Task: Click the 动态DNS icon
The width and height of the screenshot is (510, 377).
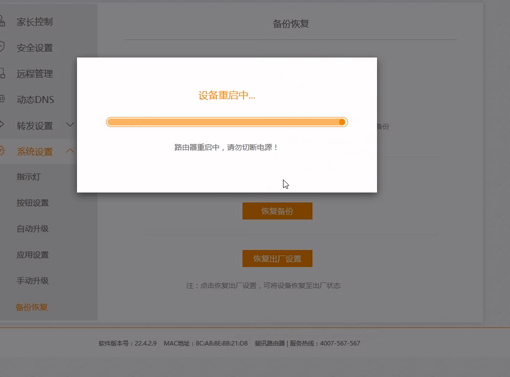Action: 2,99
